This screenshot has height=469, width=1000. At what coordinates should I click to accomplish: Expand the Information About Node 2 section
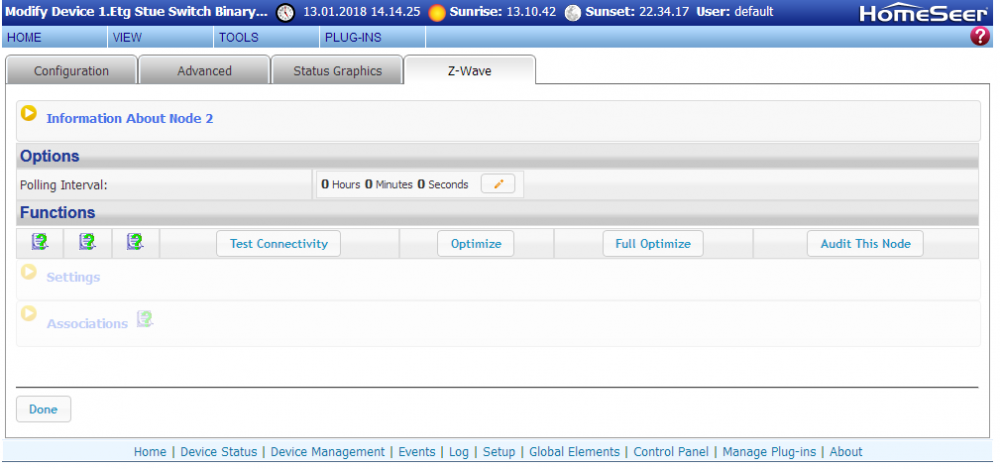[30, 115]
